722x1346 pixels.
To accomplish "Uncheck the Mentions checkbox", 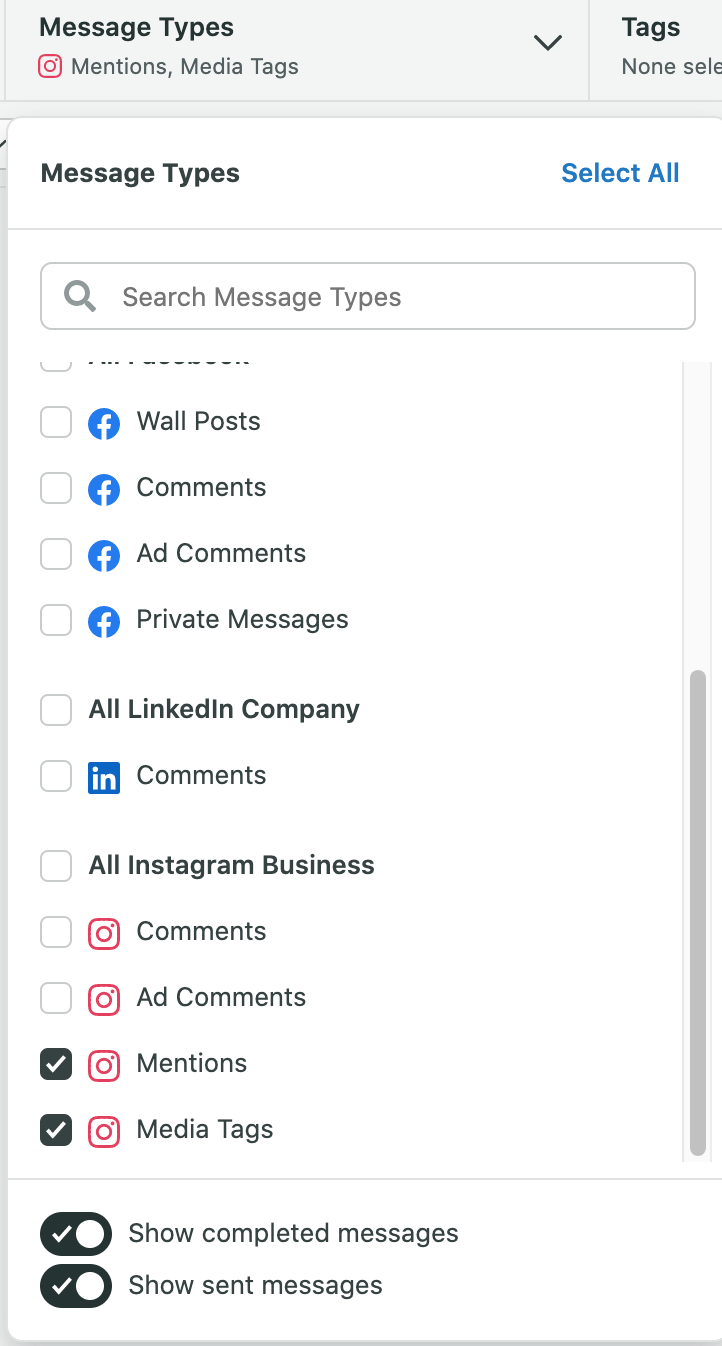I will pos(56,1065).
